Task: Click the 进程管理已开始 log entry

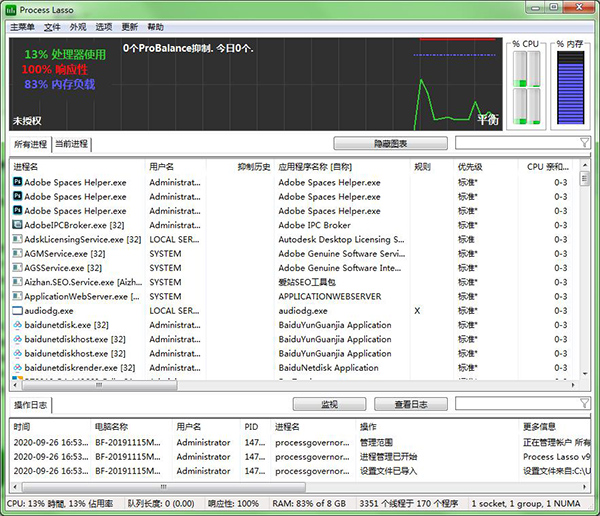Action: [x=388, y=456]
